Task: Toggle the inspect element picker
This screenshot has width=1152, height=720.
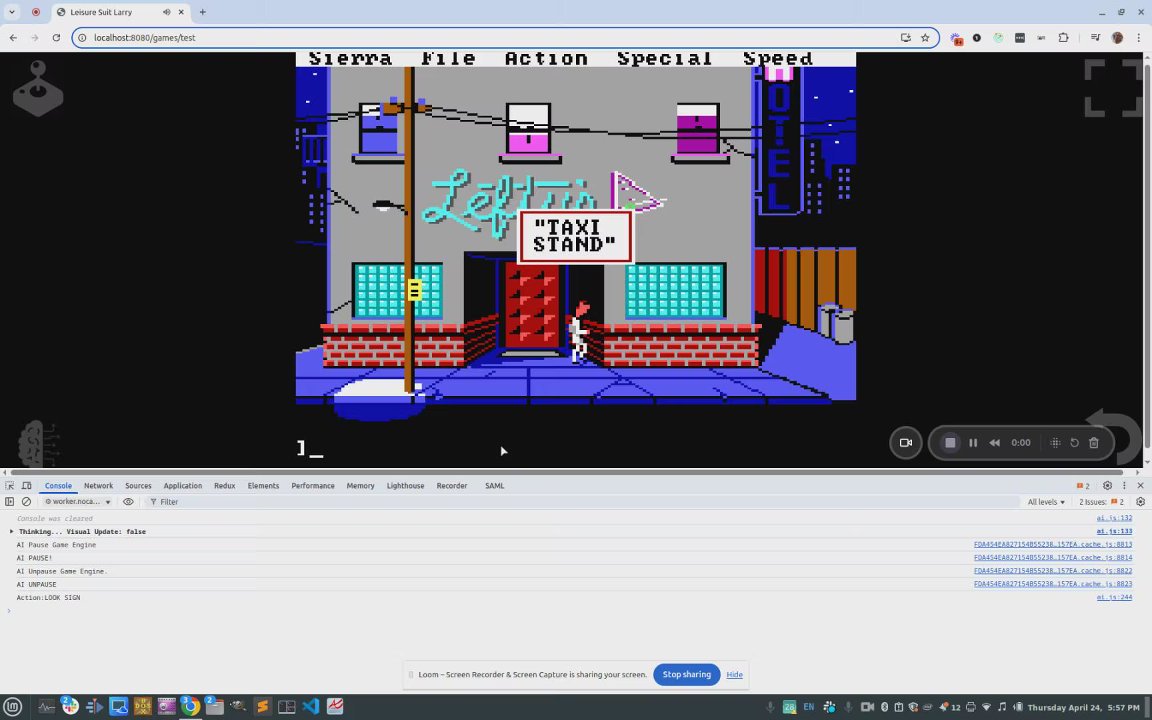Action: 10,486
